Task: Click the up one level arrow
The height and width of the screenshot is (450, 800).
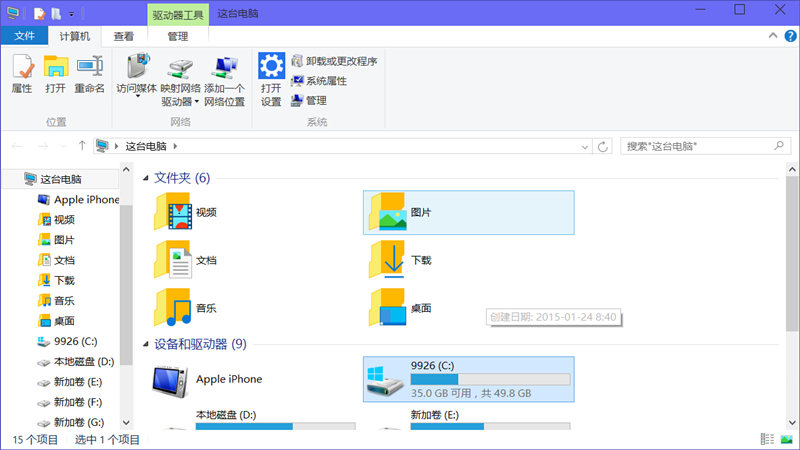Action: (x=82, y=146)
